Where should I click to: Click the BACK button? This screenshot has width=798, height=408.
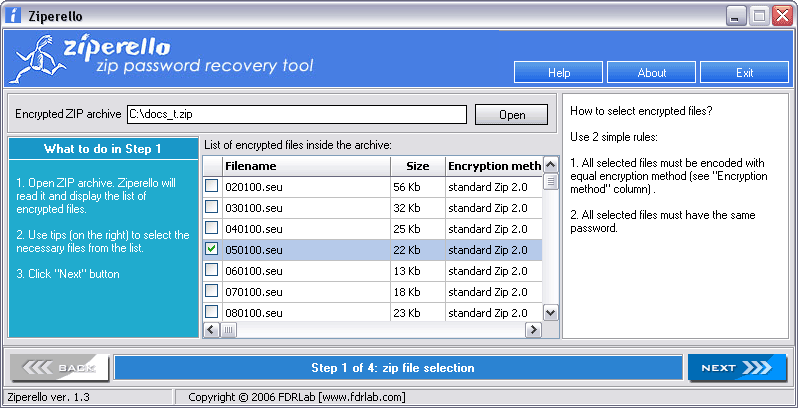pyautogui.click(x=60, y=367)
